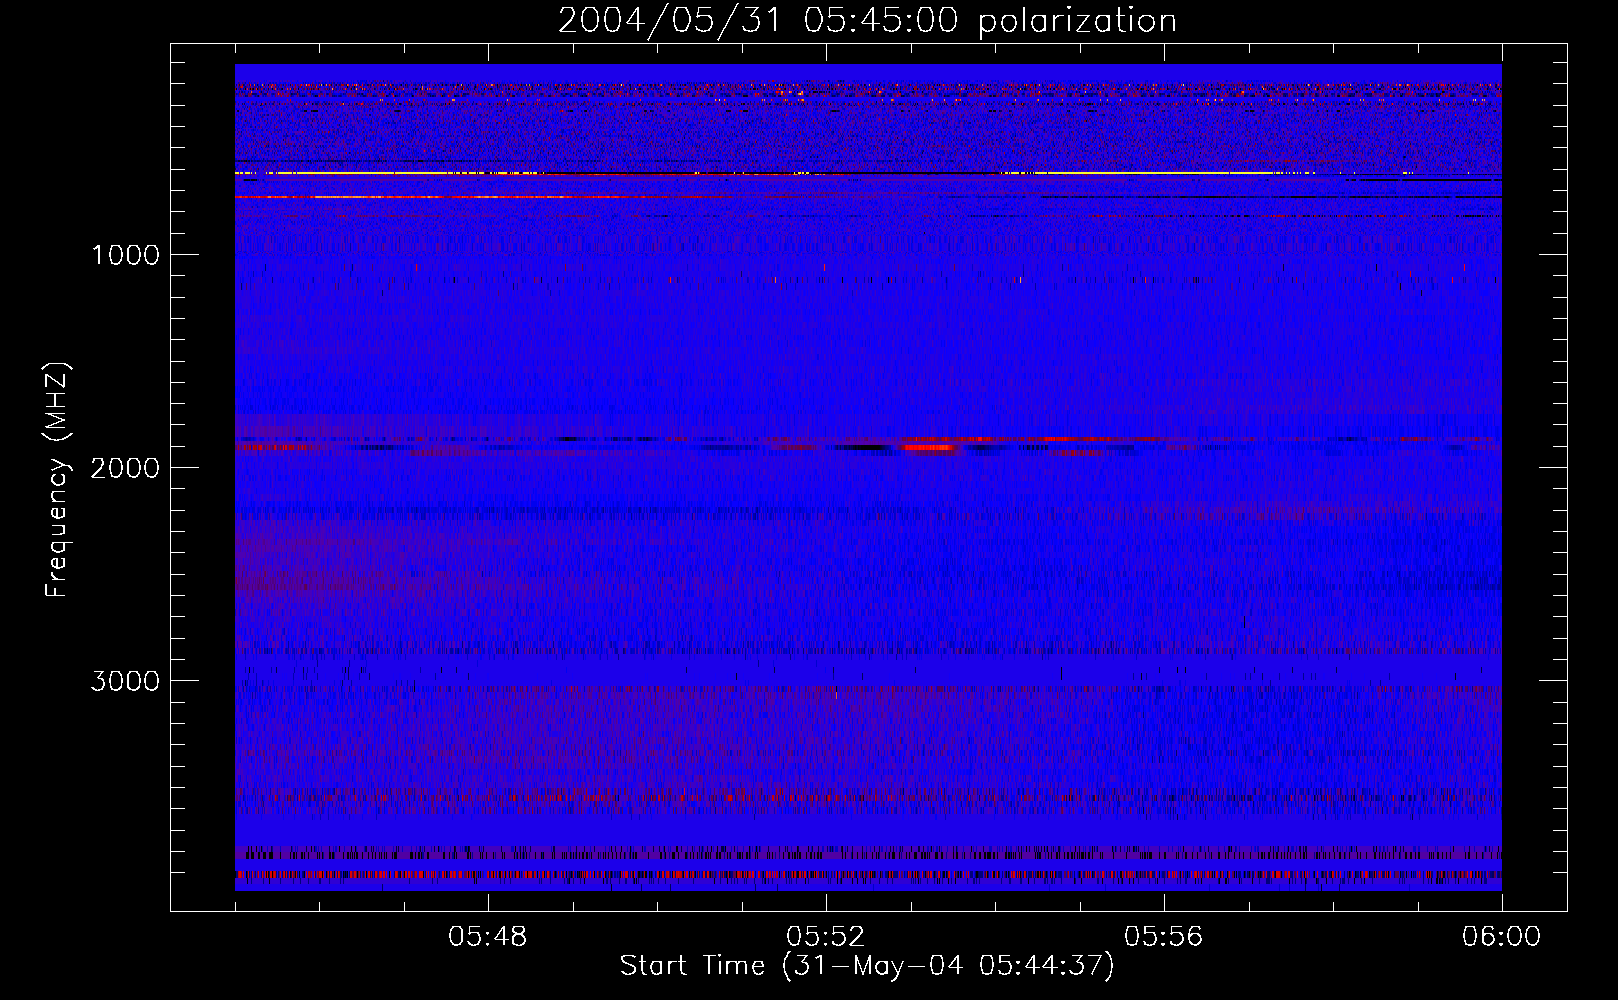Click the 1000 frequency tick label
Screen dimensions: 1618x1000
(125, 255)
